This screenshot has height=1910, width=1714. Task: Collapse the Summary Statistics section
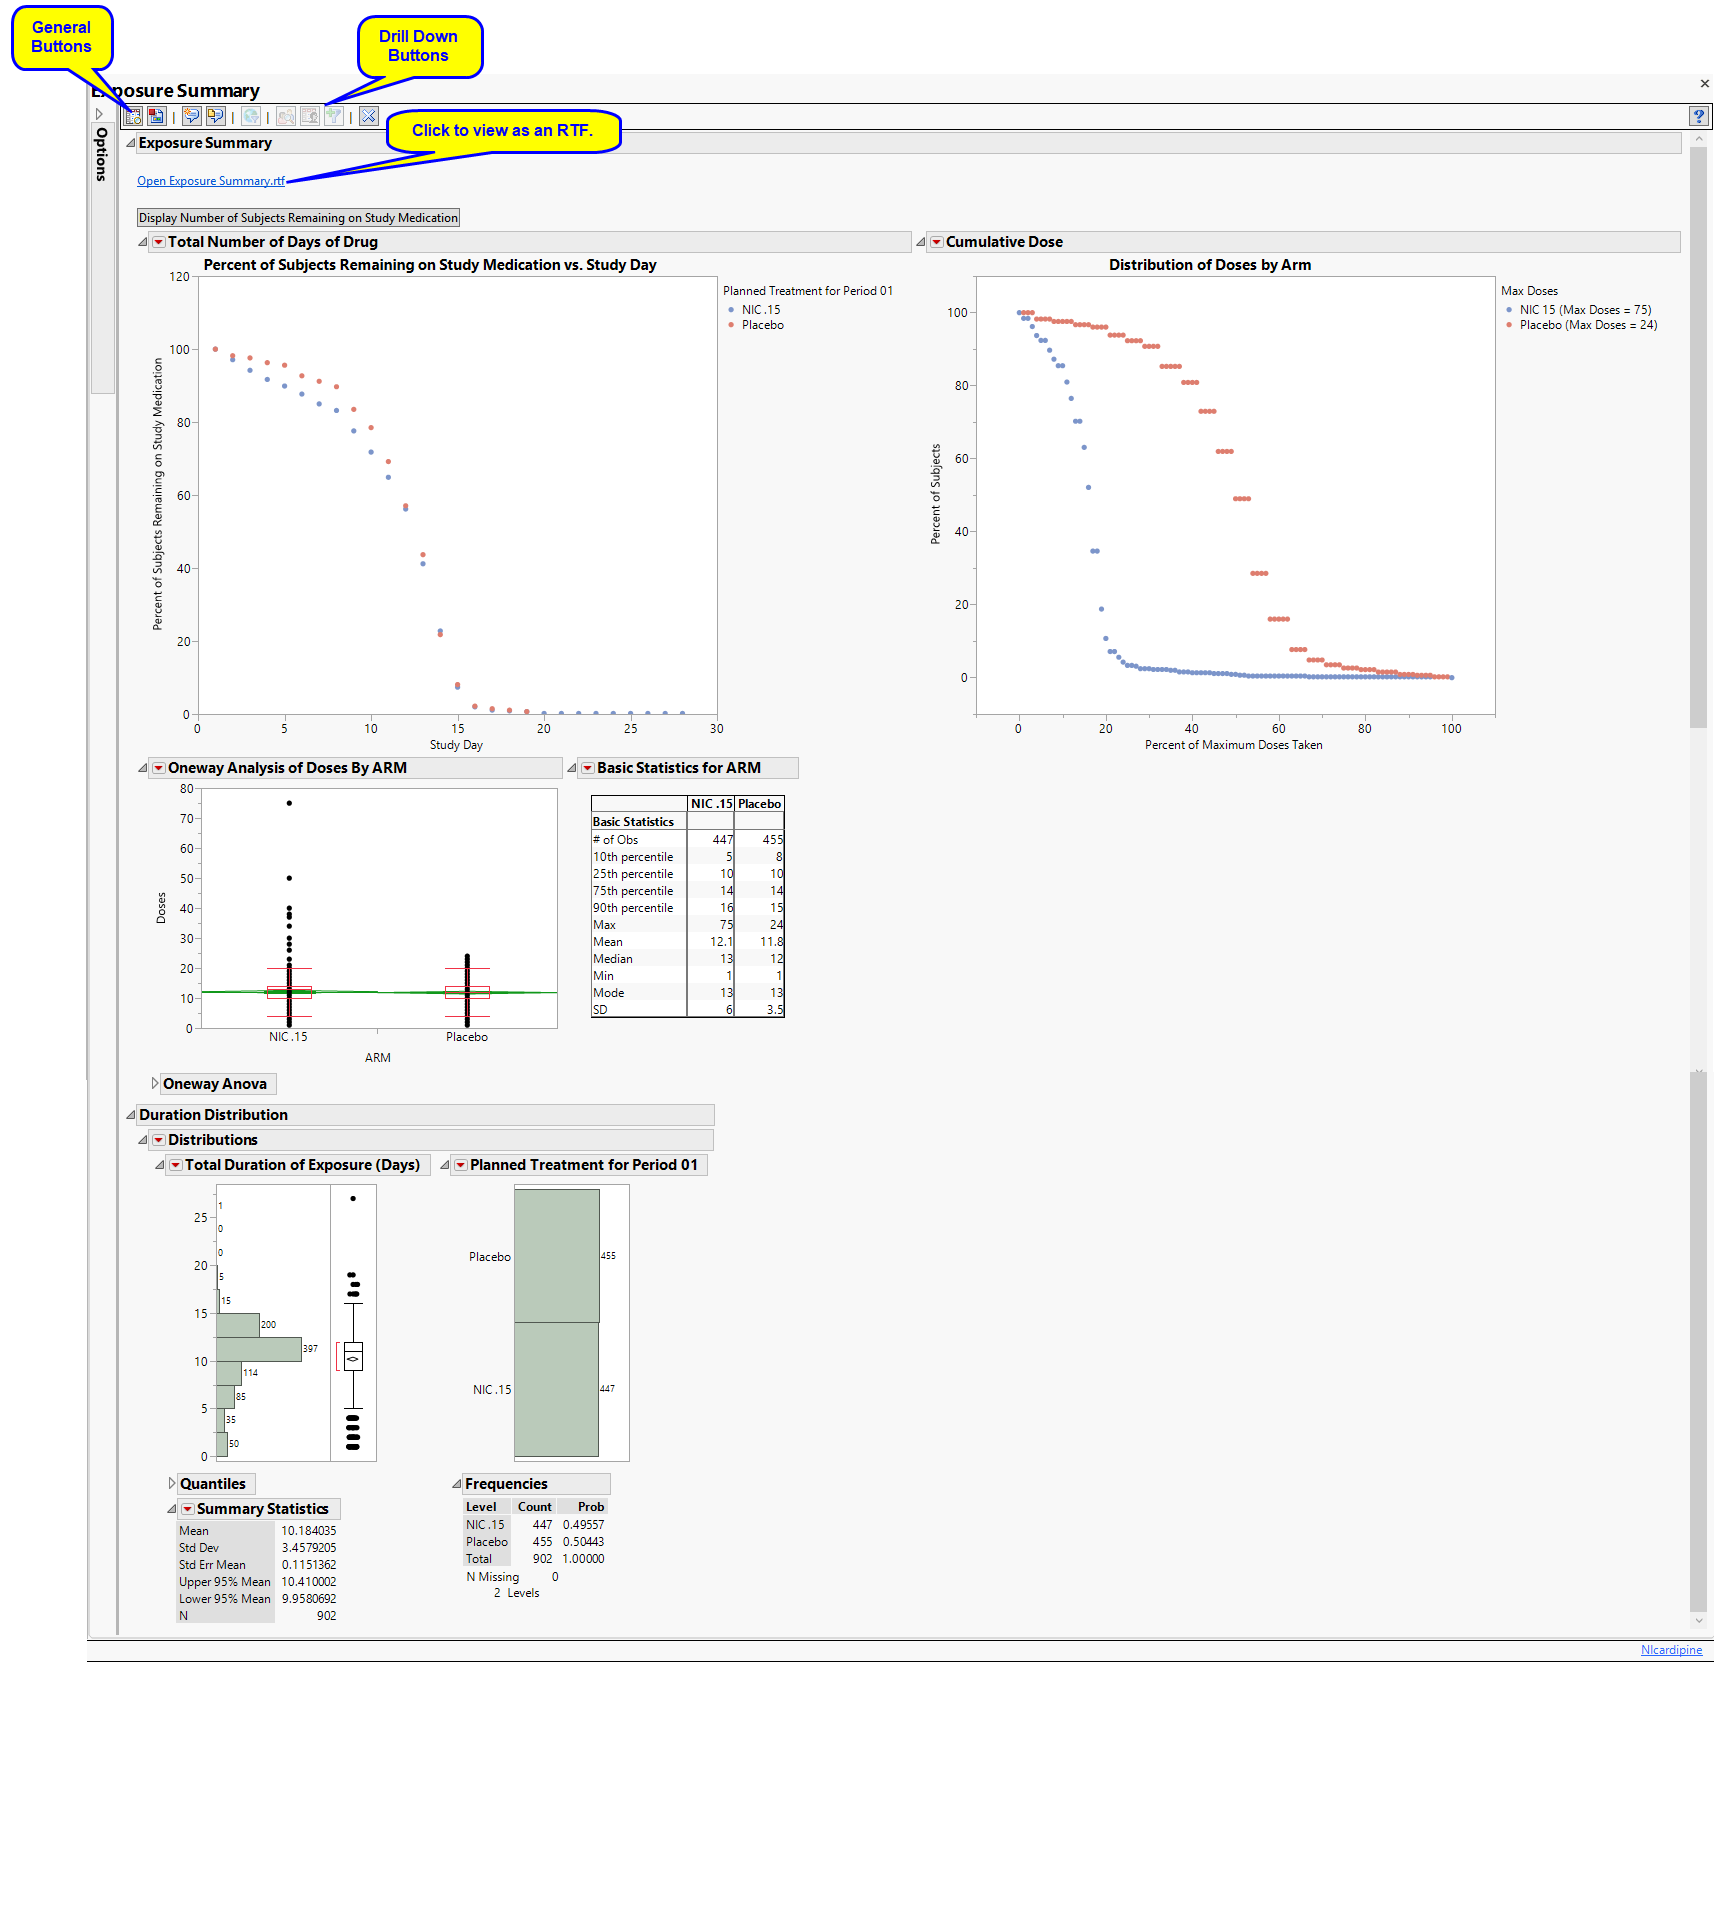[x=172, y=1509]
